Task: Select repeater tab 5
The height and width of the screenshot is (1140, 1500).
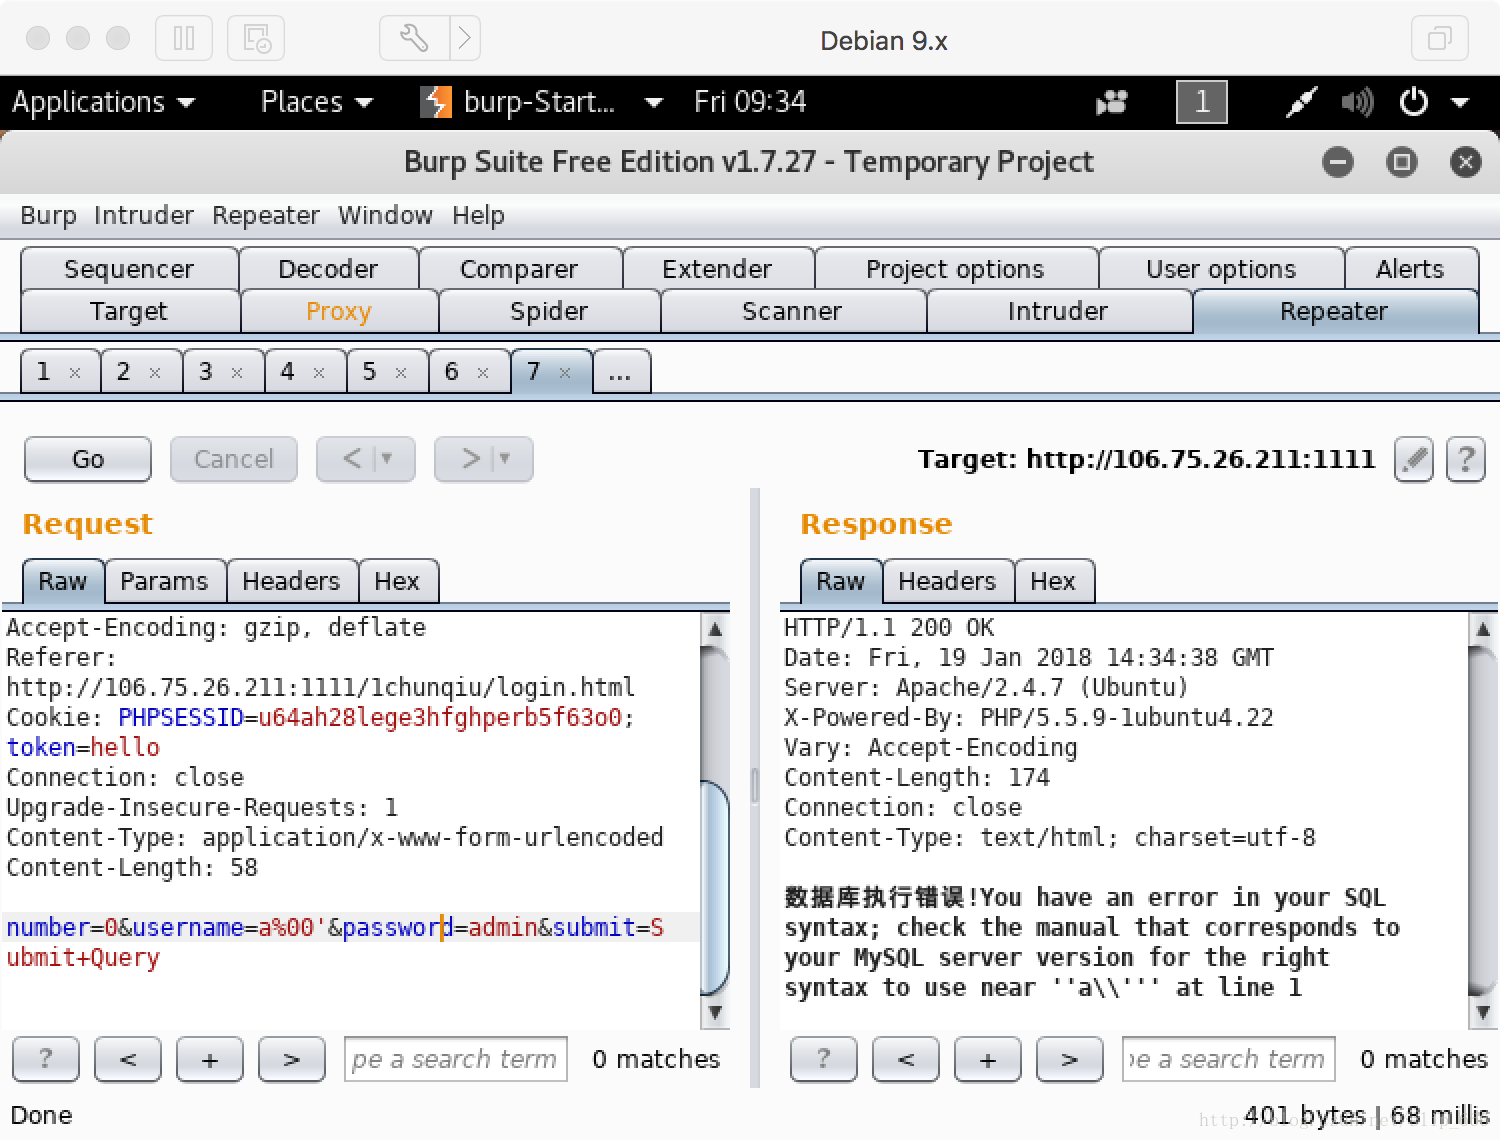Action: pos(387,371)
